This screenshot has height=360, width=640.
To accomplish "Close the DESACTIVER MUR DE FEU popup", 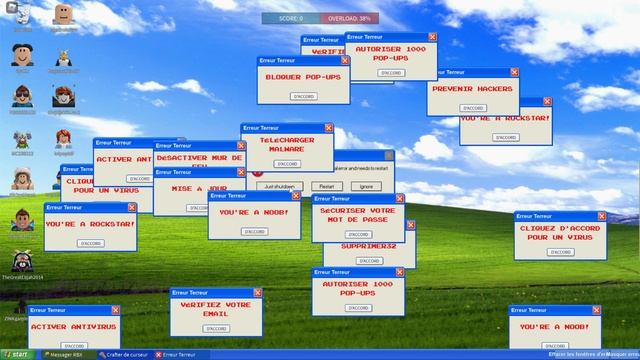I will 241,146.
